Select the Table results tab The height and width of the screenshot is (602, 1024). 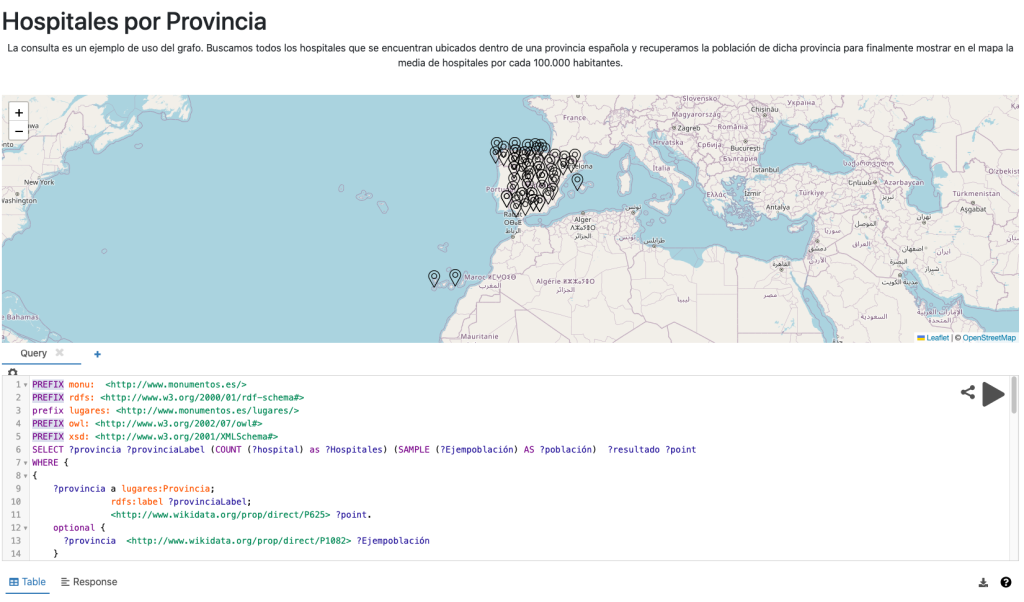point(28,582)
